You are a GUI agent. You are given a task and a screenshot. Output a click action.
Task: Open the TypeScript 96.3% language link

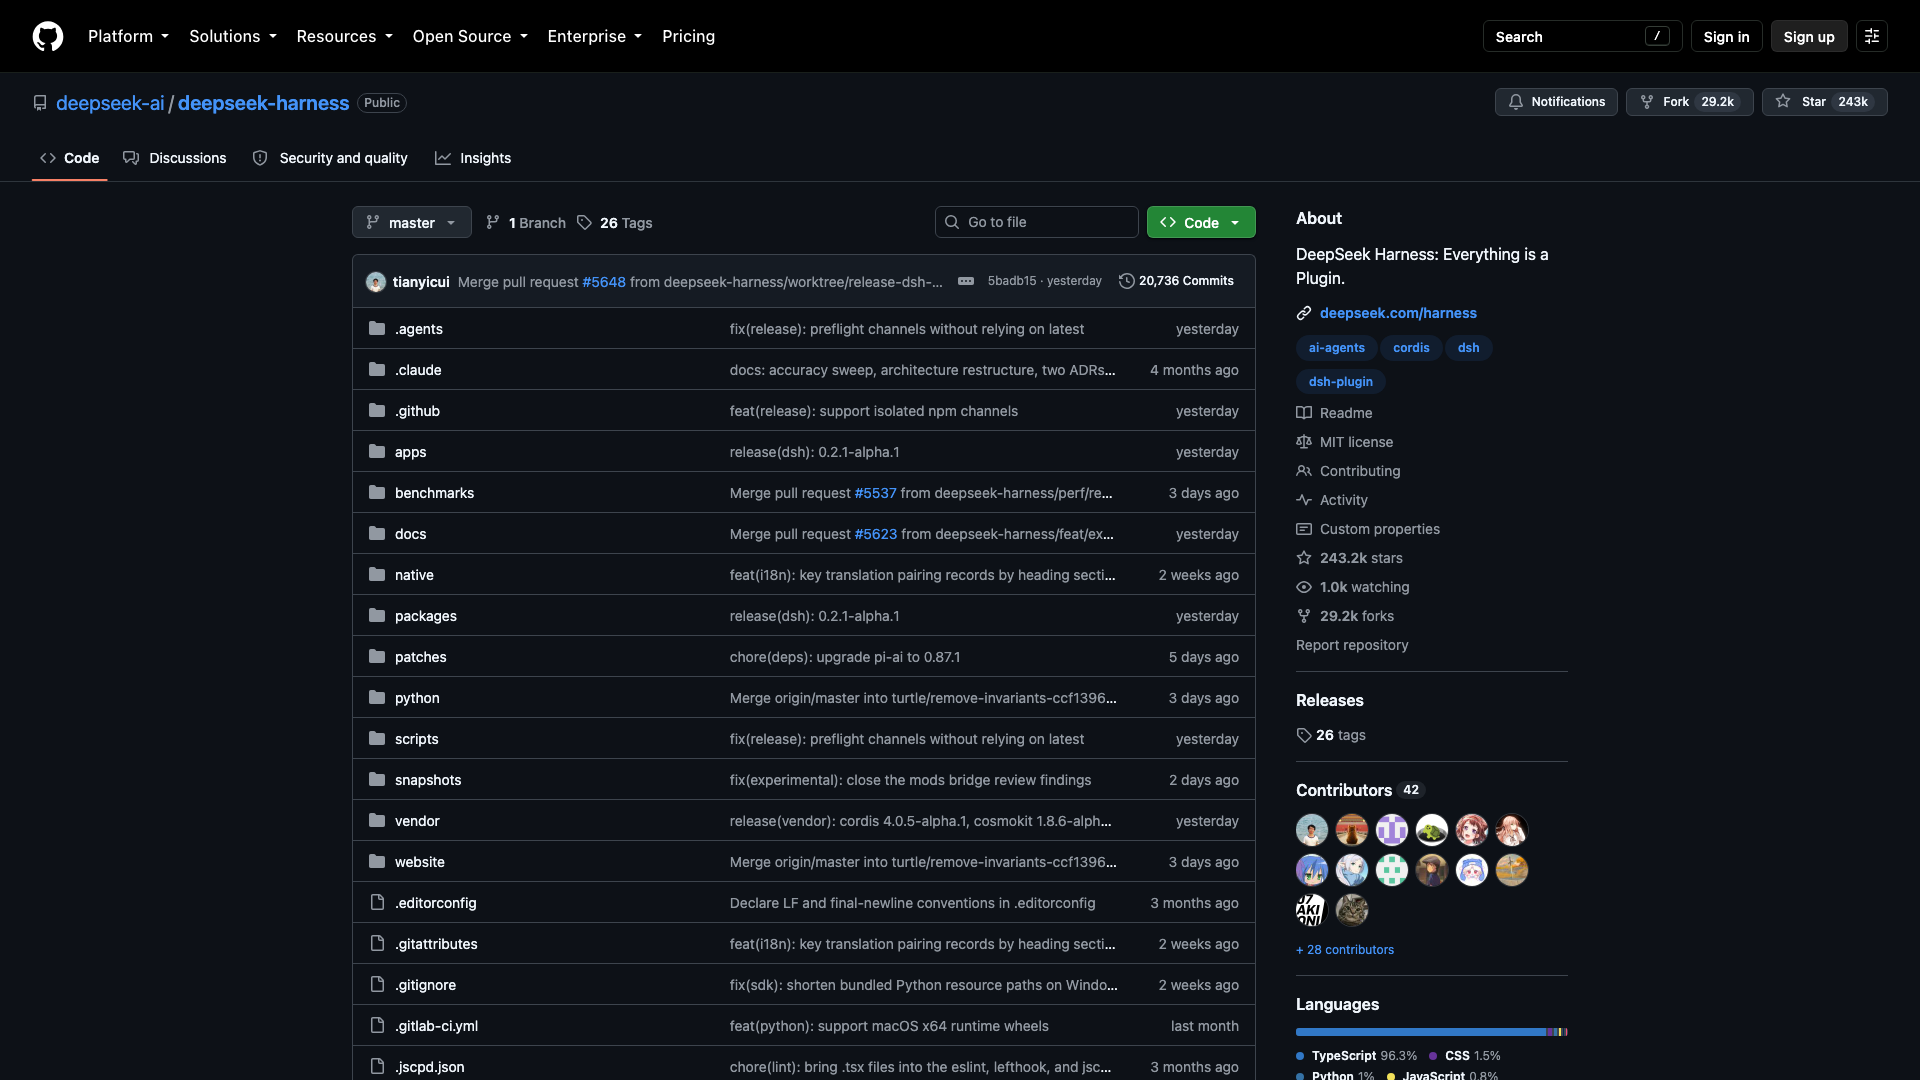1357,1056
